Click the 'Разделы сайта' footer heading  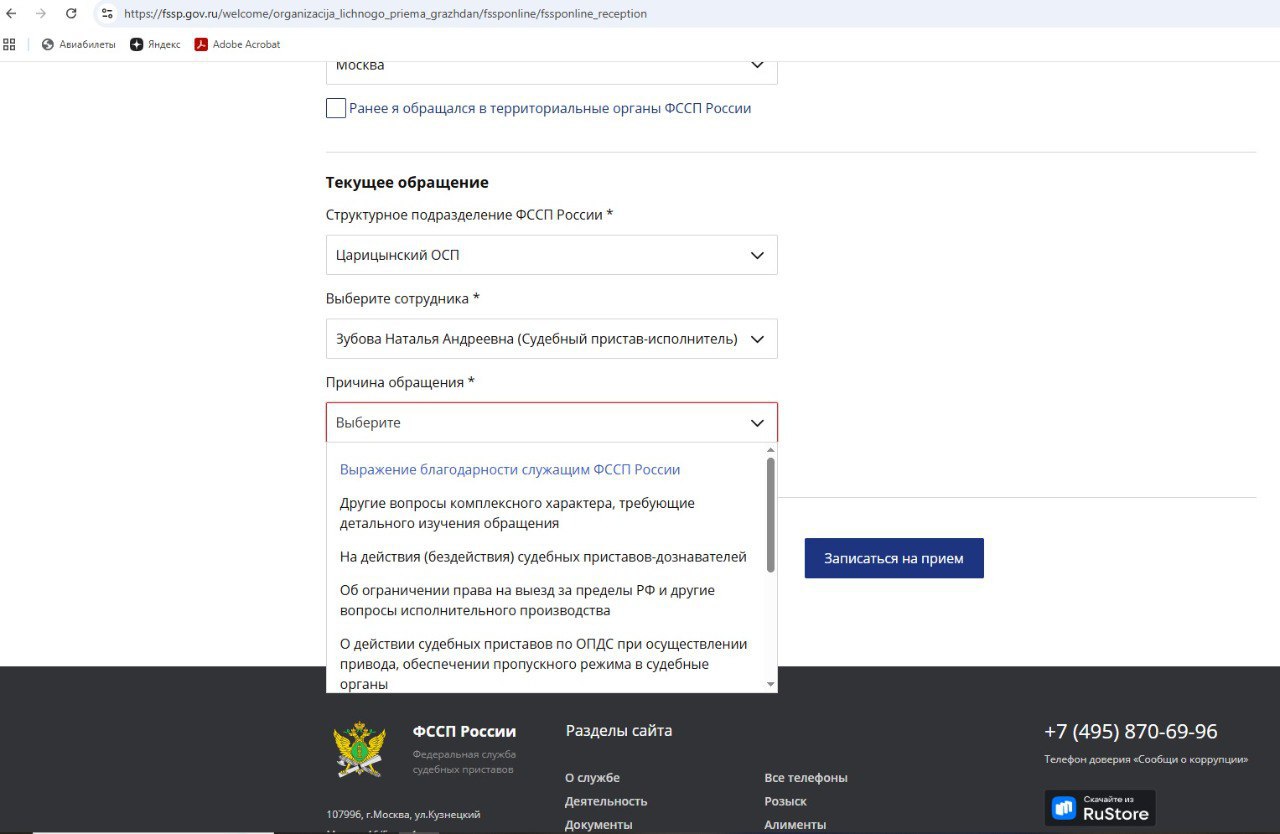coord(619,731)
